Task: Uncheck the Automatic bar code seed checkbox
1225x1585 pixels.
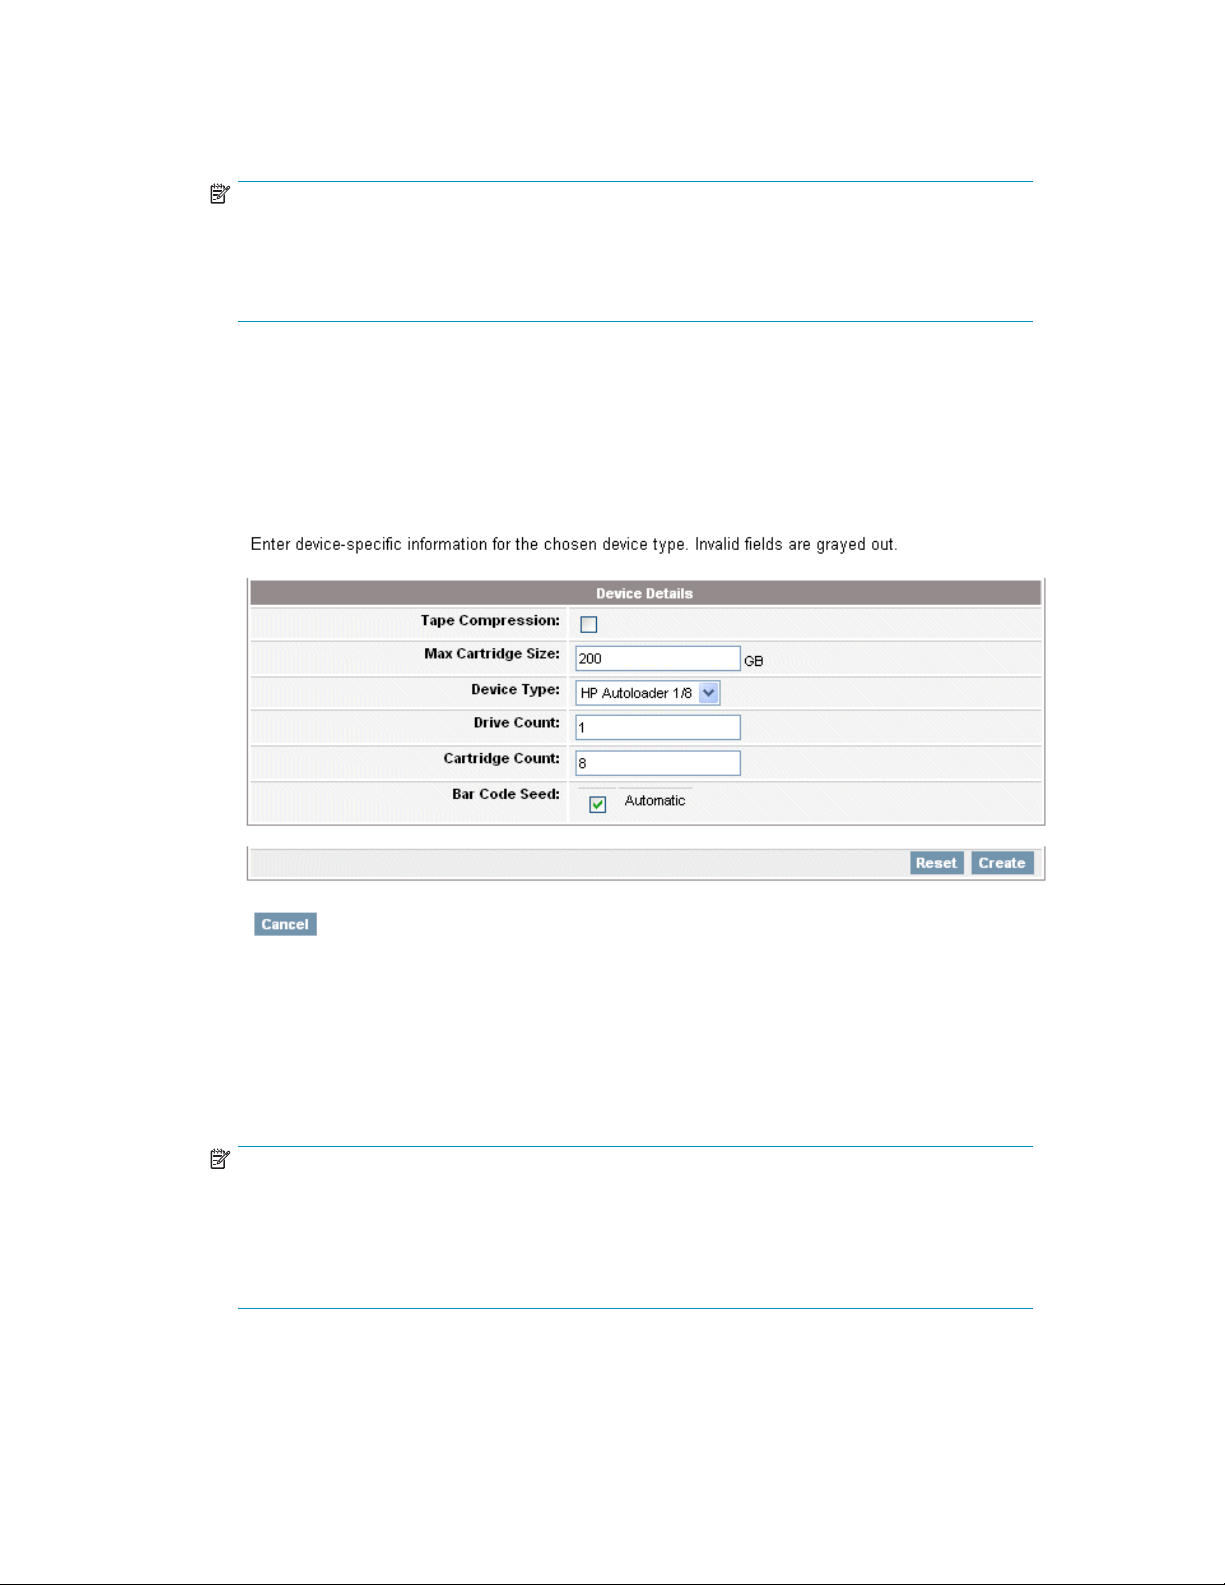Action: [598, 805]
